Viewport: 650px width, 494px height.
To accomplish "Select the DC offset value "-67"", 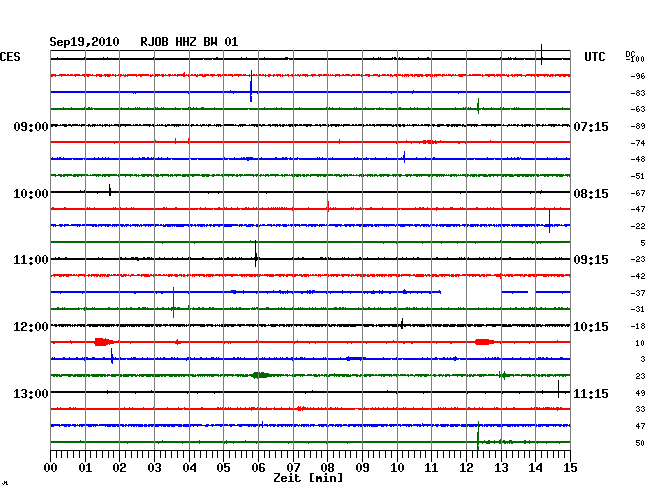I will point(638,193).
